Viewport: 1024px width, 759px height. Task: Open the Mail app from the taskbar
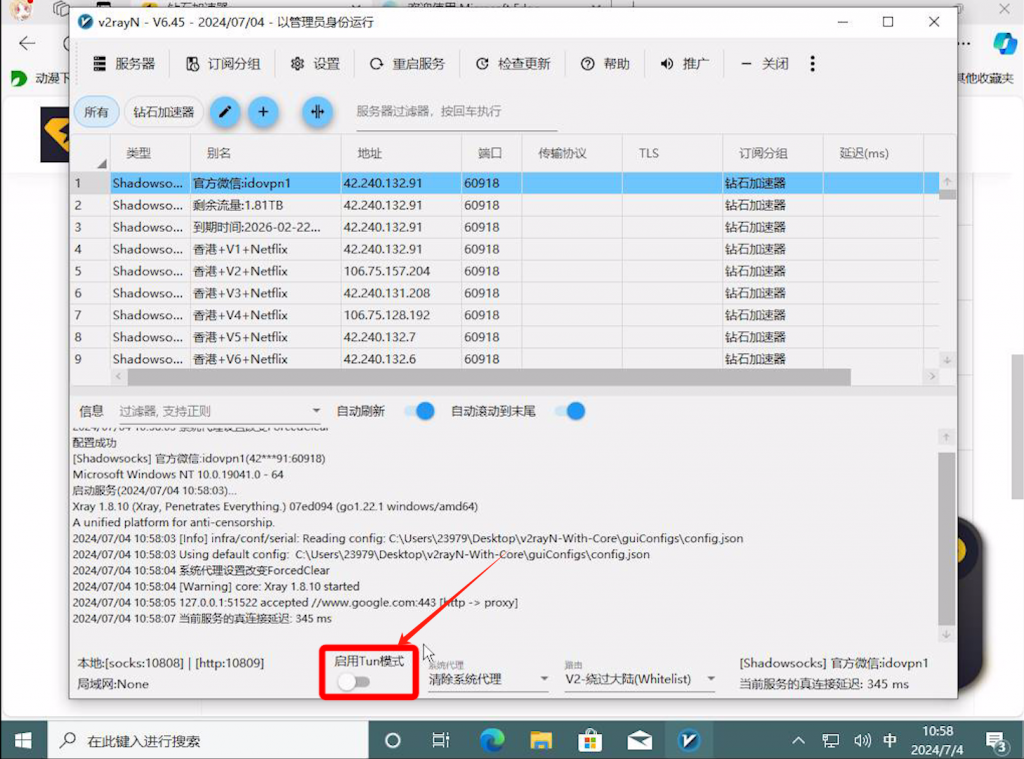coord(639,740)
